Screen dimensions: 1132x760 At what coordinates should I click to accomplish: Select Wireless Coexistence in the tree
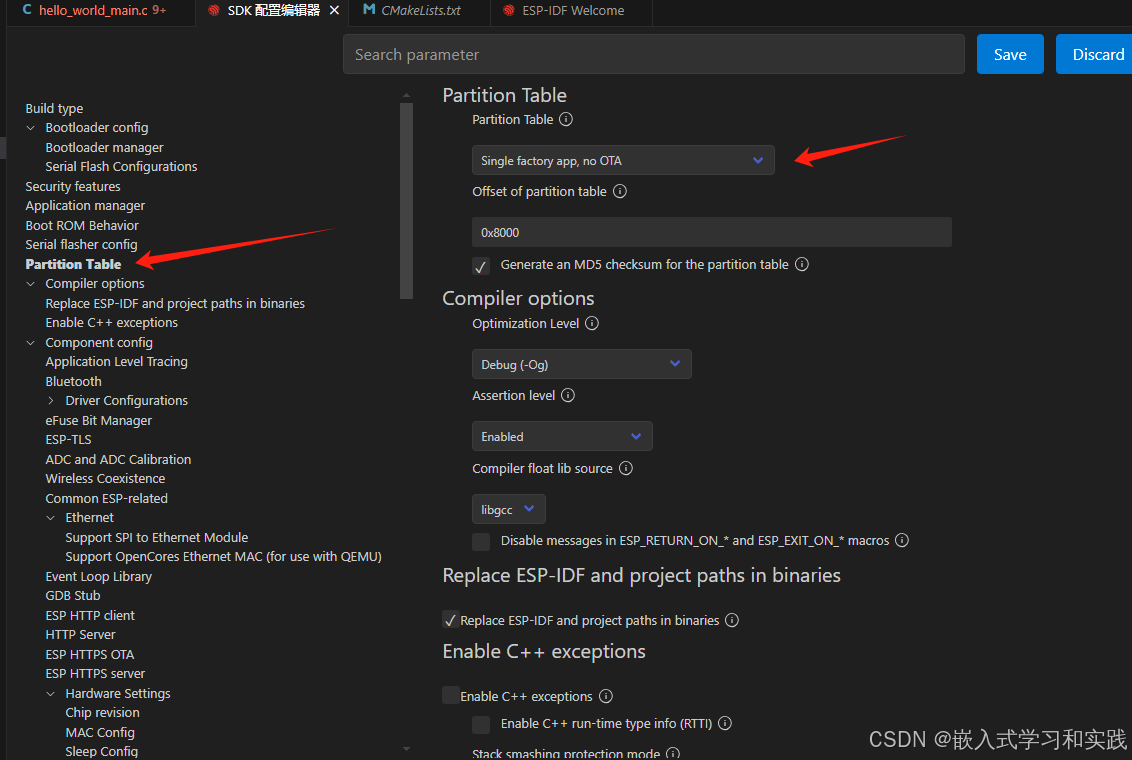click(x=105, y=479)
